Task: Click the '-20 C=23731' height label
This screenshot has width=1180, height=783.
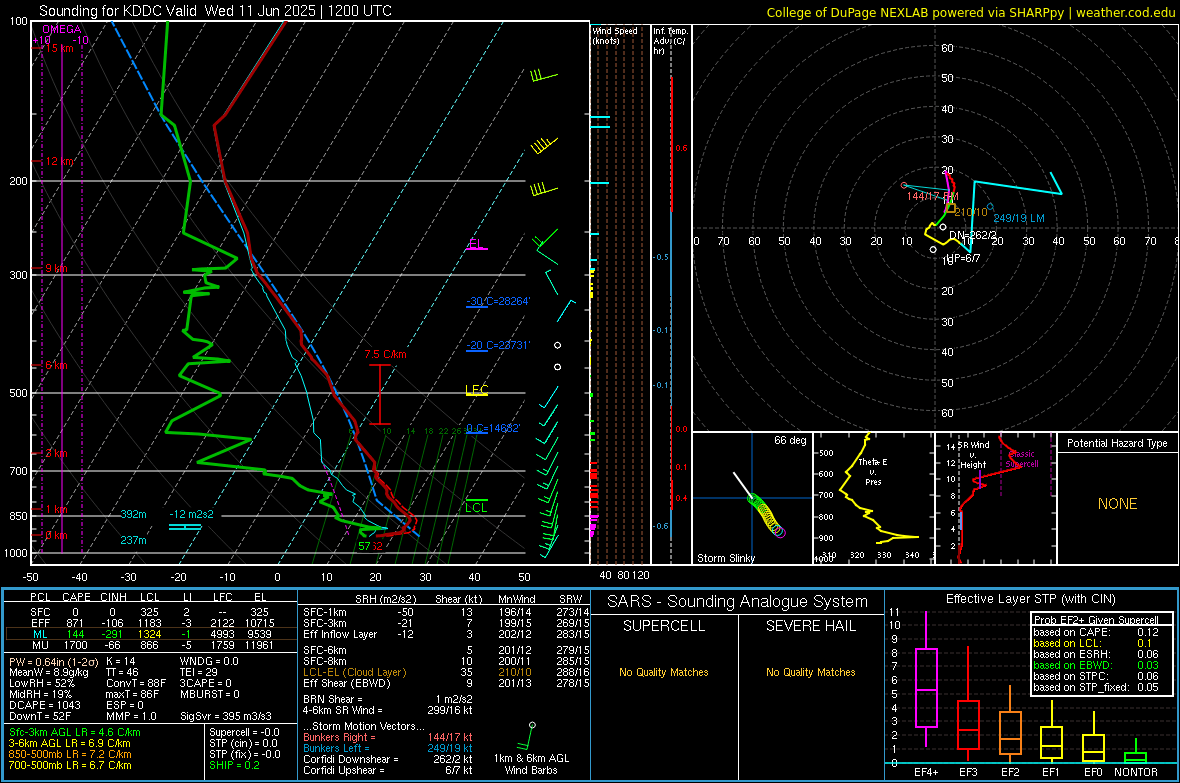Action: [x=498, y=346]
